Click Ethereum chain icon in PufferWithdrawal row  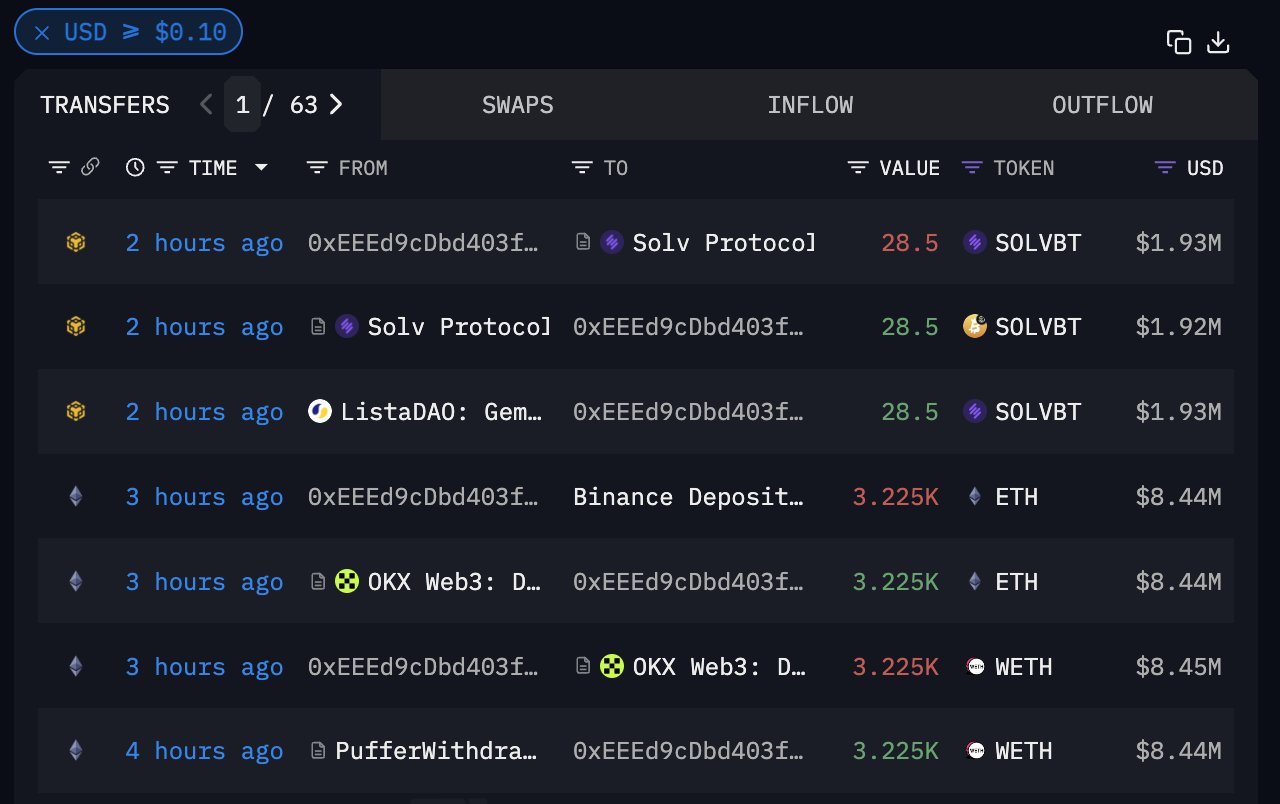(x=75, y=751)
